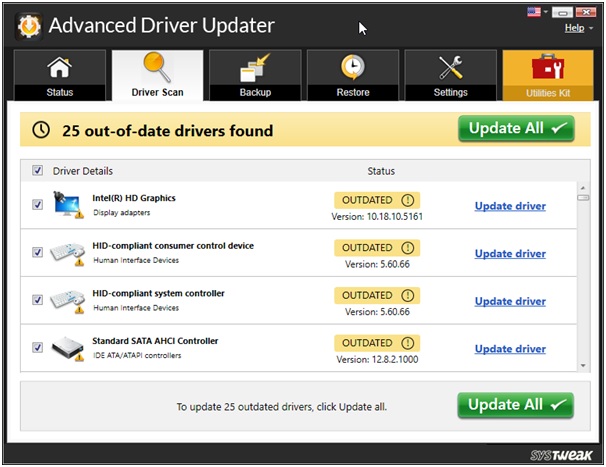Toggle the Driver Details select-all checkbox
The image size is (606, 467).
[x=38, y=171]
